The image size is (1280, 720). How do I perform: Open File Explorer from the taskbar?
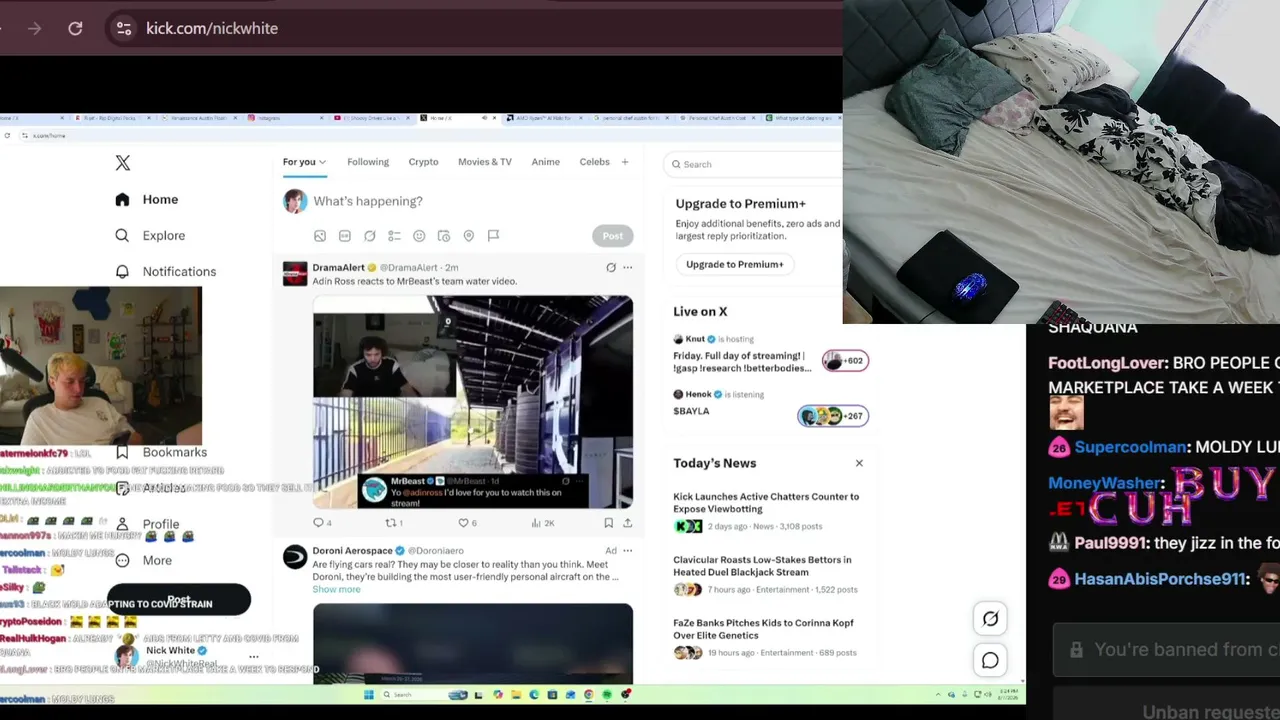[x=516, y=695]
